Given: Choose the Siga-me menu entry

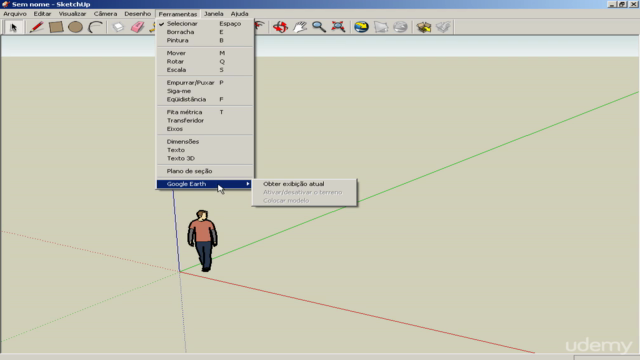Looking at the screenshot, I should 205,91.
